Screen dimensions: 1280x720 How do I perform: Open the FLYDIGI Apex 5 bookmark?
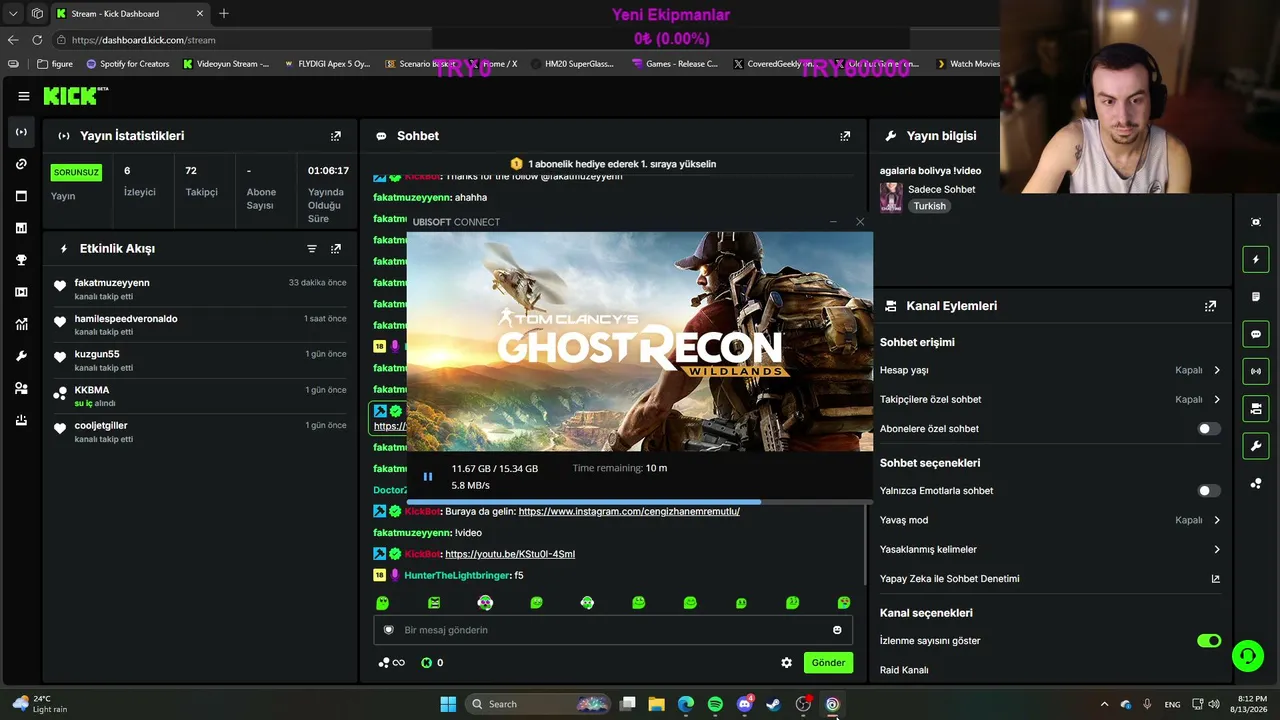pyautogui.click(x=326, y=64)
